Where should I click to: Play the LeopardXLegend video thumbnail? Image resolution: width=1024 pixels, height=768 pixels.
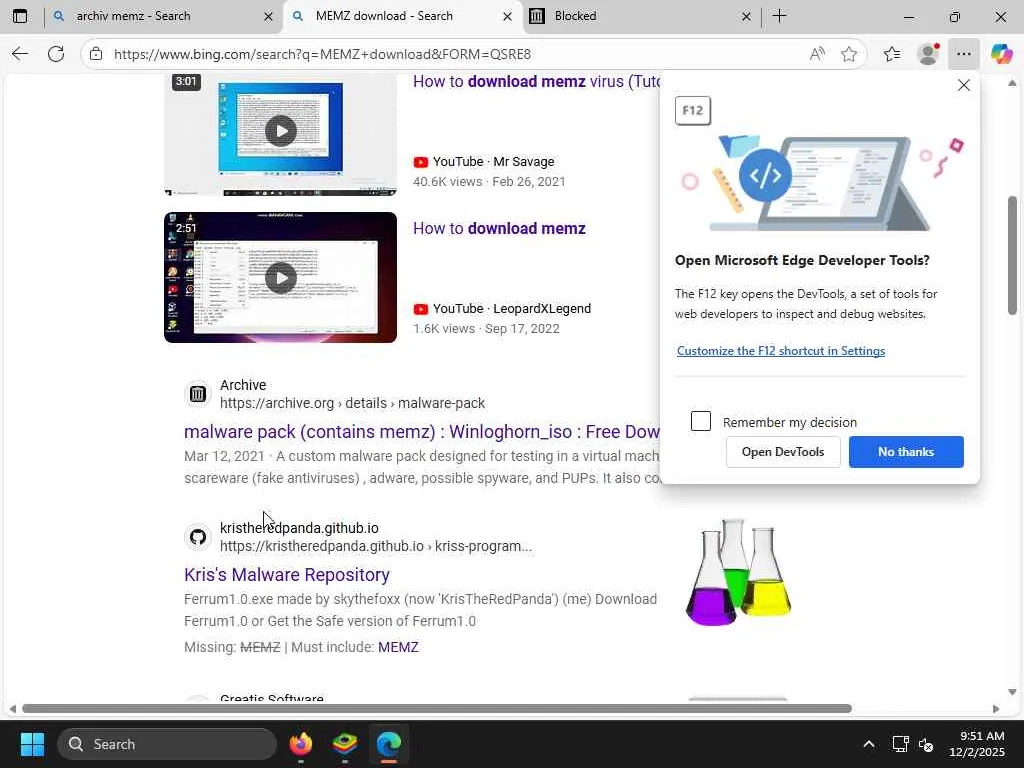tap(280, 278)
